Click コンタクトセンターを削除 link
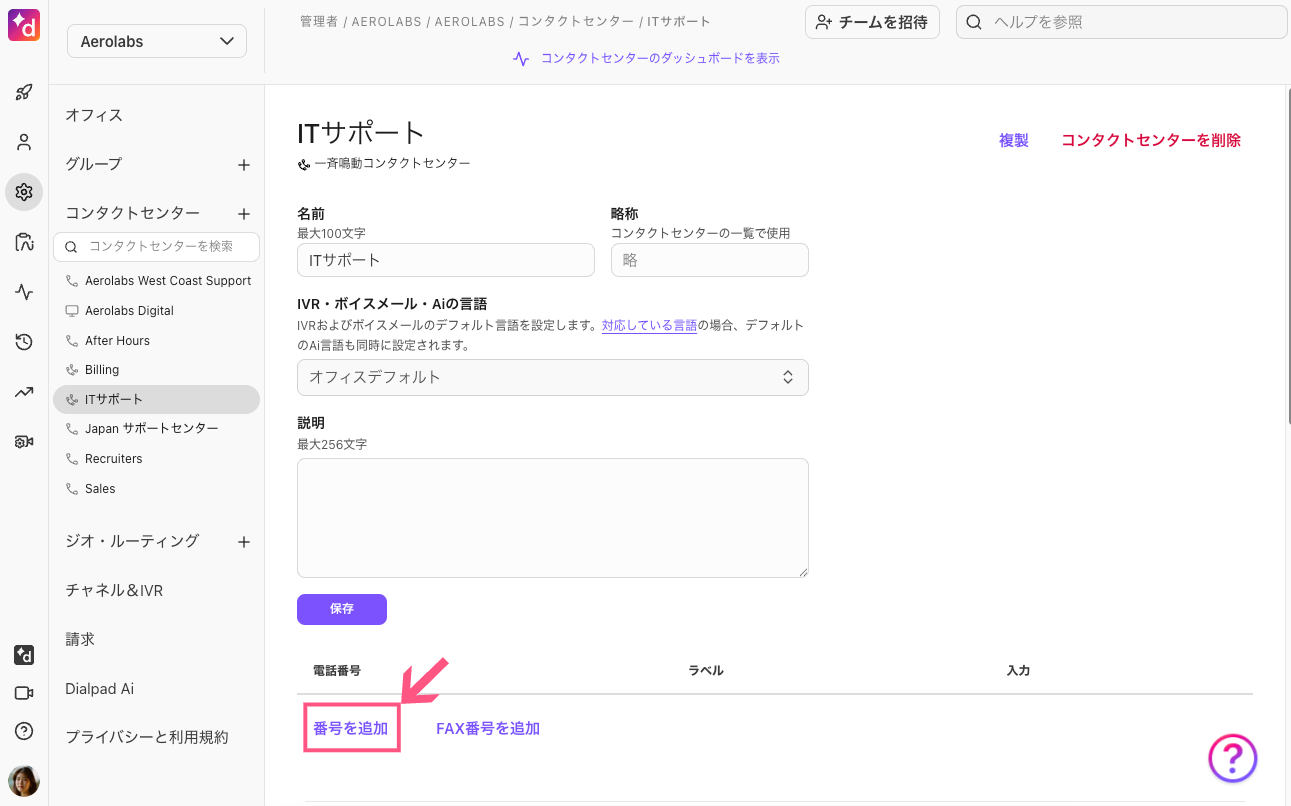Viewport: 1291px width, 806px height. coord(1151,141)
